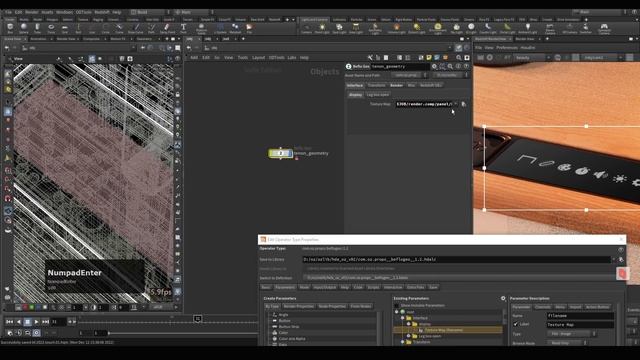Open the Save to Library path dropdown

(613, 259)
